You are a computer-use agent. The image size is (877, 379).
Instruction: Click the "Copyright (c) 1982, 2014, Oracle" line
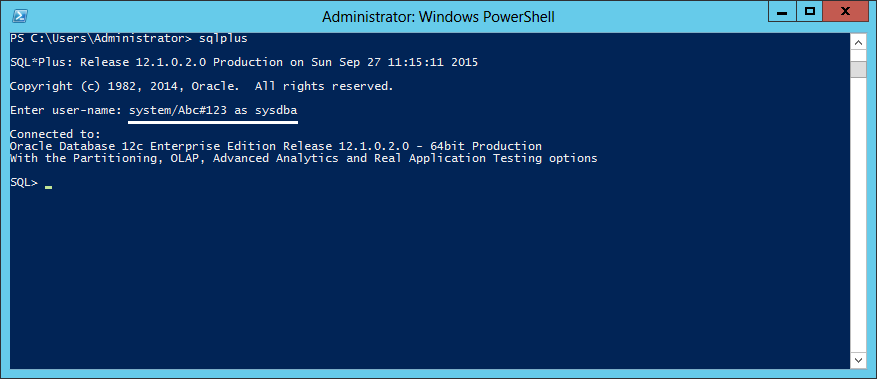[201, 87]
